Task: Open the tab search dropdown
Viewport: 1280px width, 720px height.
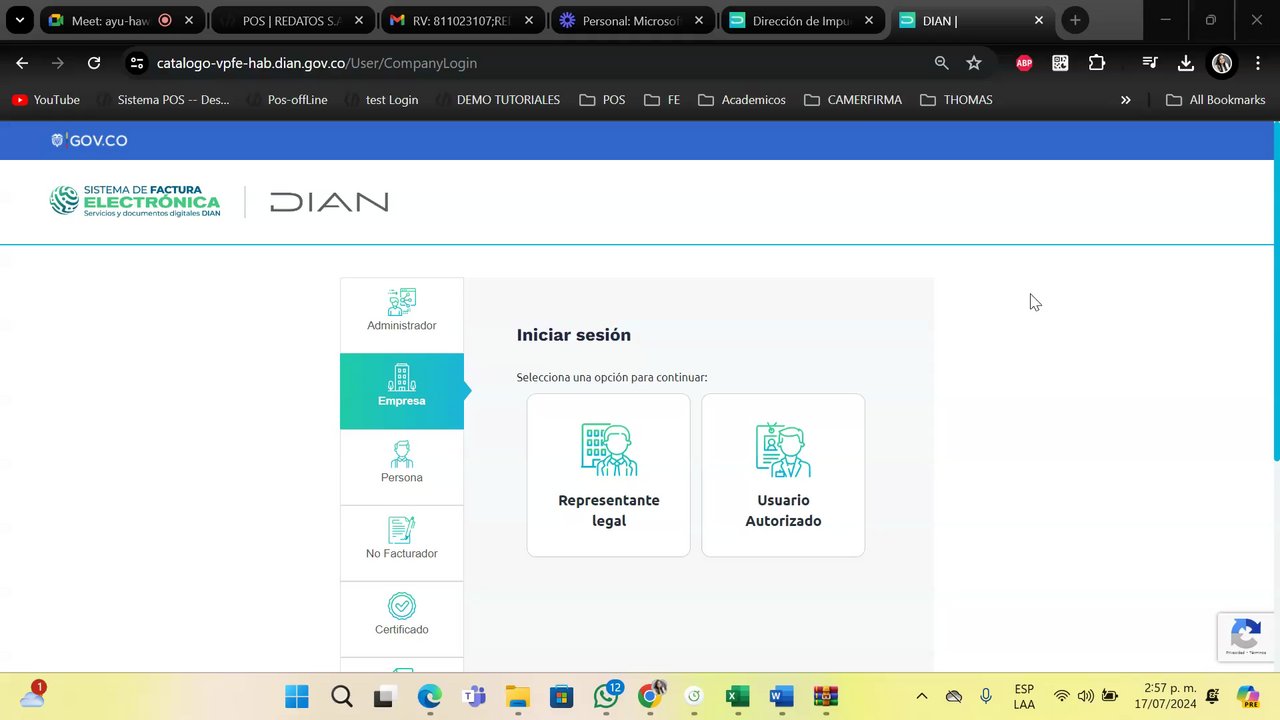Action: coord(19,20)
